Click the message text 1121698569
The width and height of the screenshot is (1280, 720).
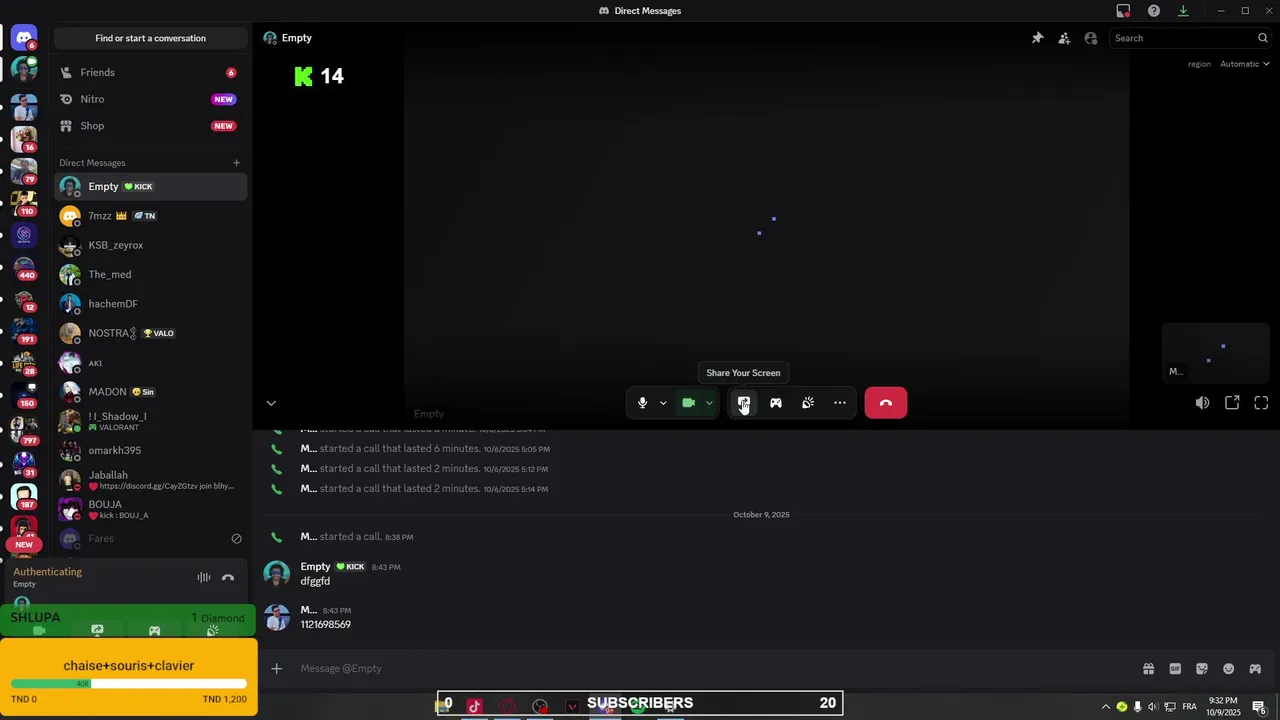[325, 624]
